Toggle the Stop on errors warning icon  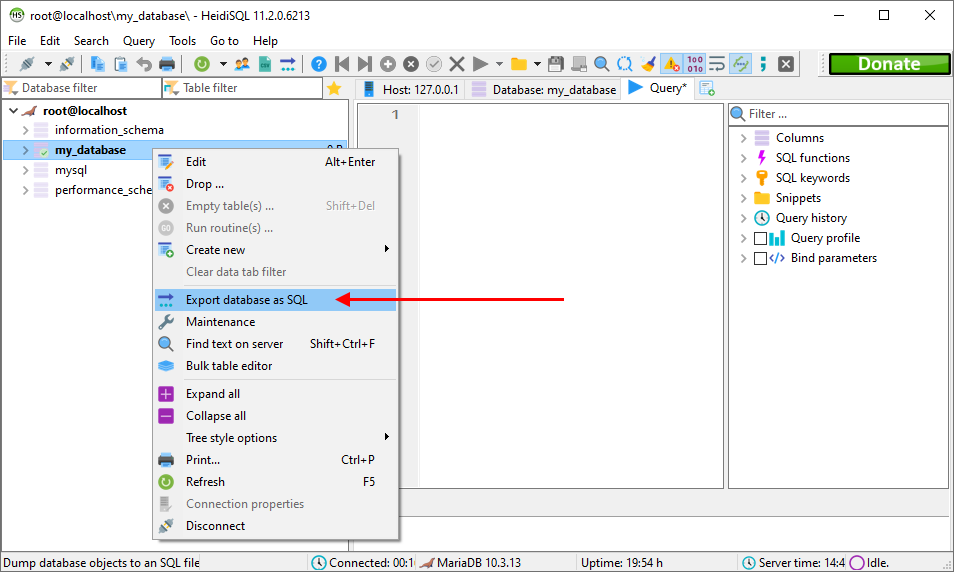click(671, 64)
